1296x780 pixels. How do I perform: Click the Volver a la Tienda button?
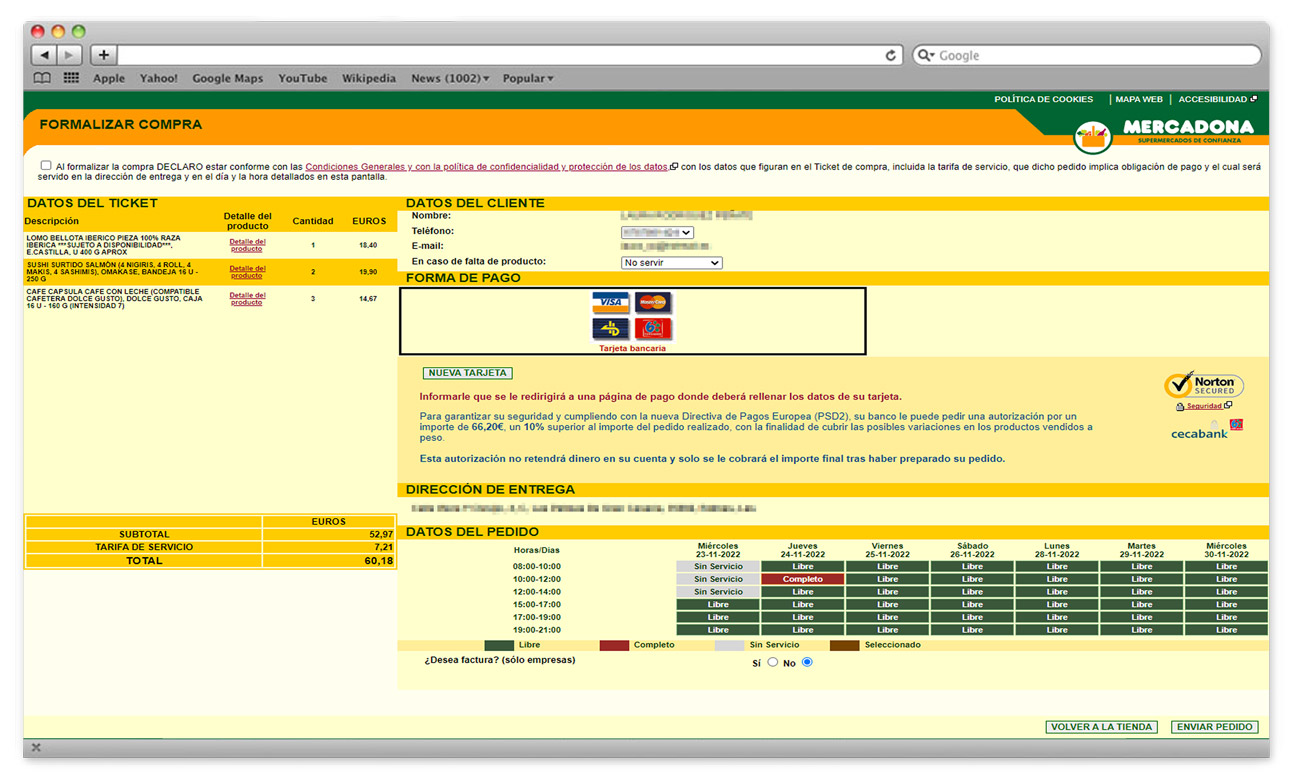pyautogui.click(x=1102, y=727)
